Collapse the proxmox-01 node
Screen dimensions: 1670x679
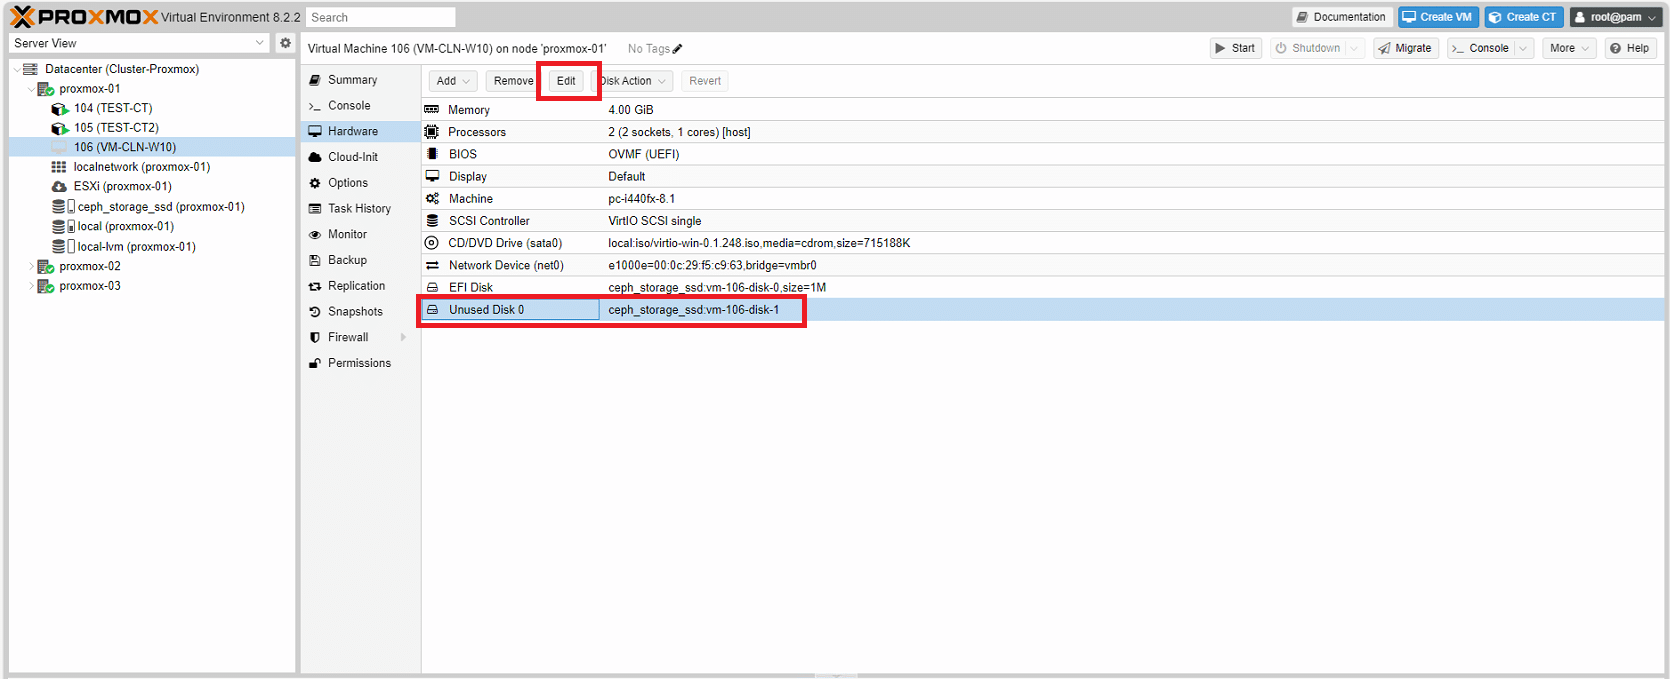tap(31, 89)
